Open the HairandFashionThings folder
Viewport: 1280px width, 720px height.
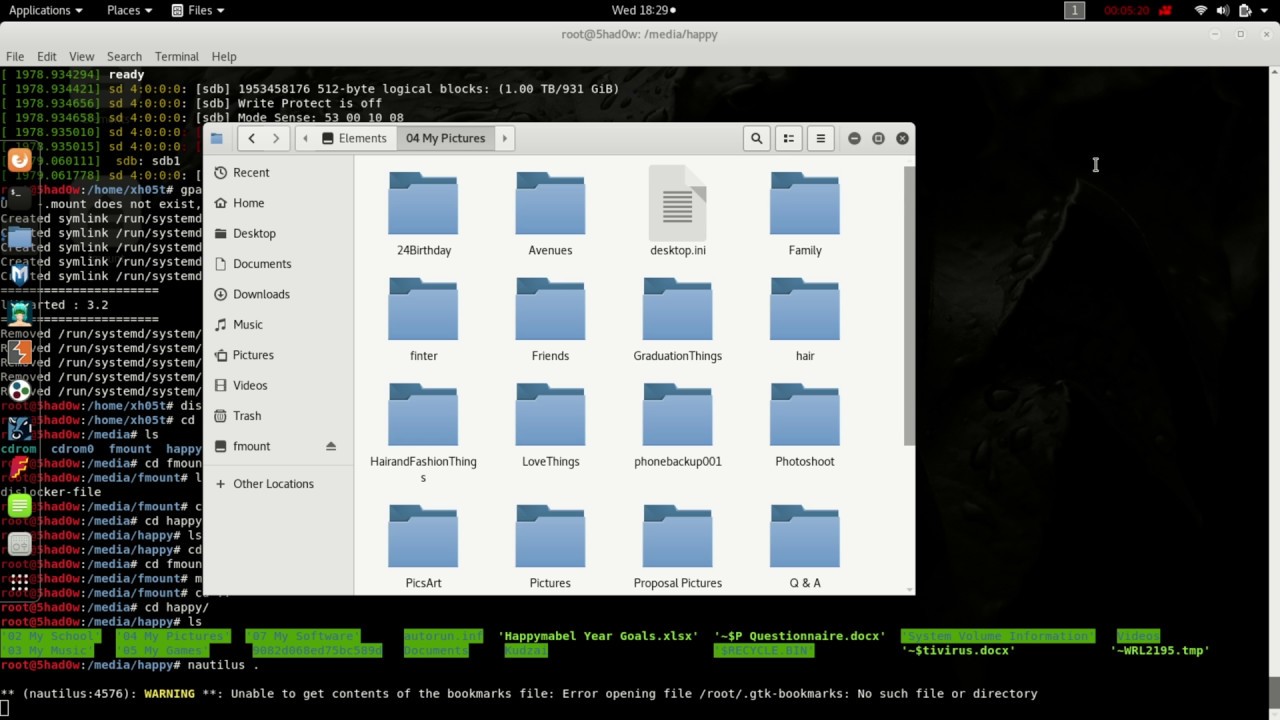[x=423, y=433]
